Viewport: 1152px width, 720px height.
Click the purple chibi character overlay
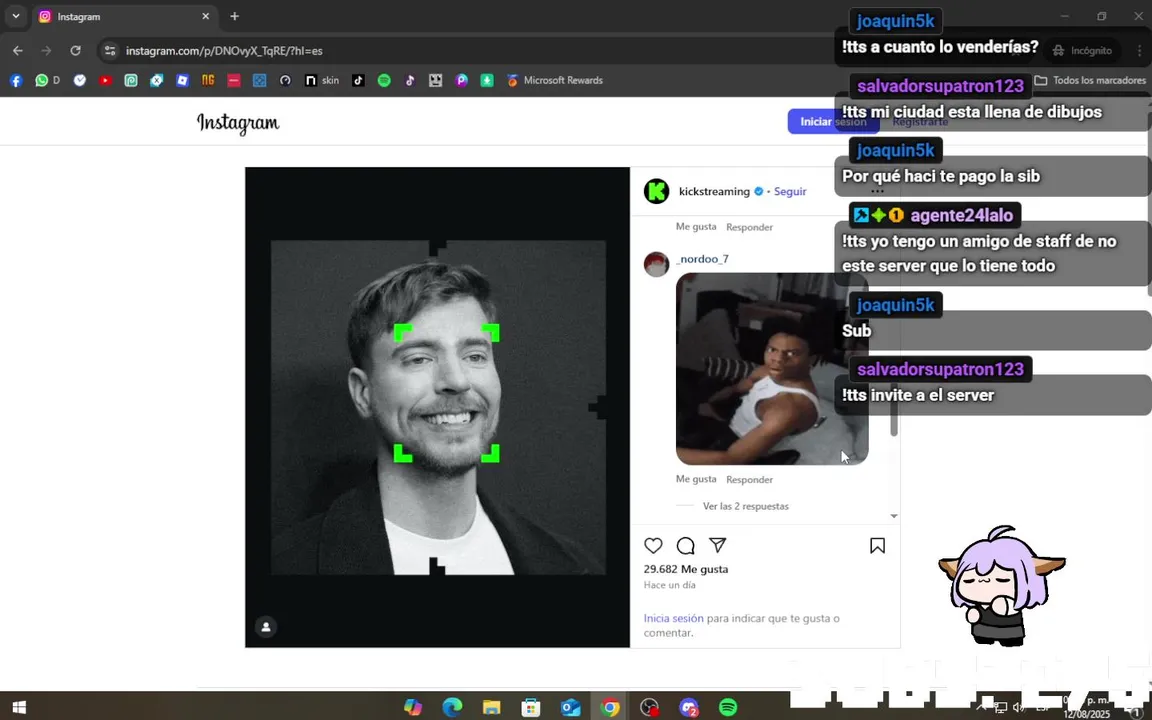pos(1001,586)
